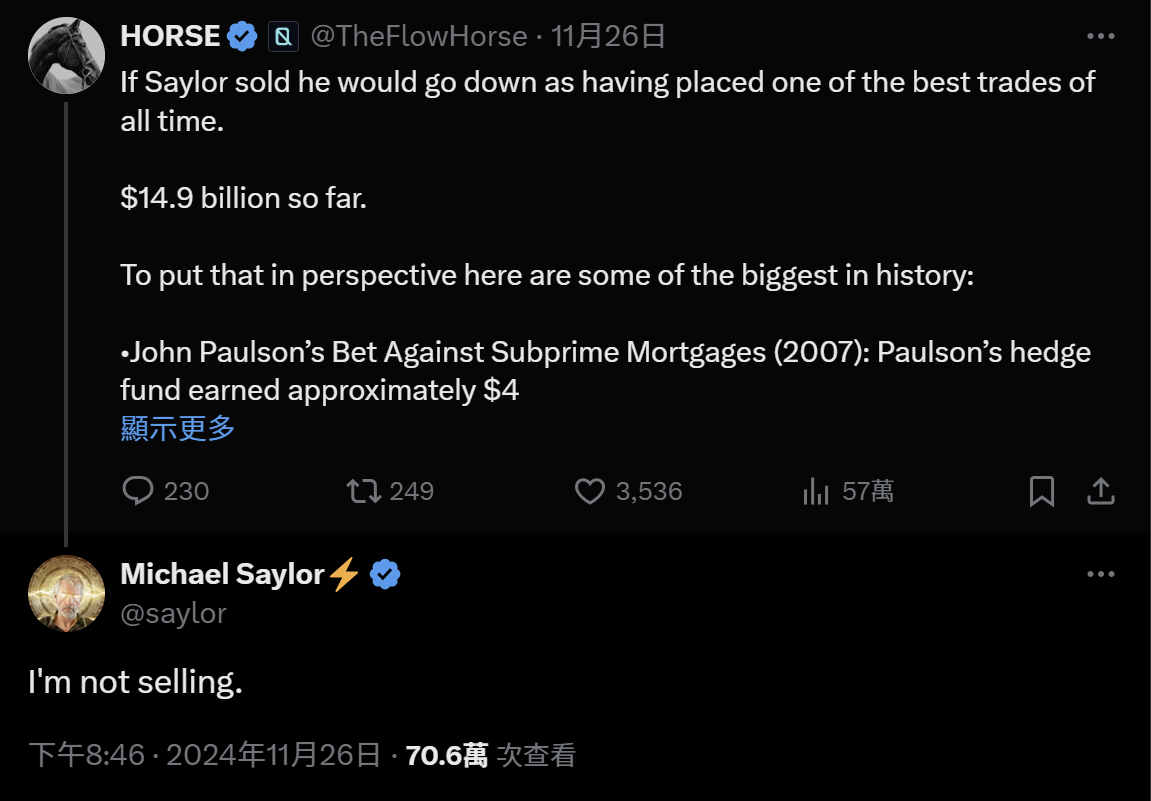The width and height of the screenshot is (1151, 801).
Task: Repost the HORSE tweet
Action: 363,491
